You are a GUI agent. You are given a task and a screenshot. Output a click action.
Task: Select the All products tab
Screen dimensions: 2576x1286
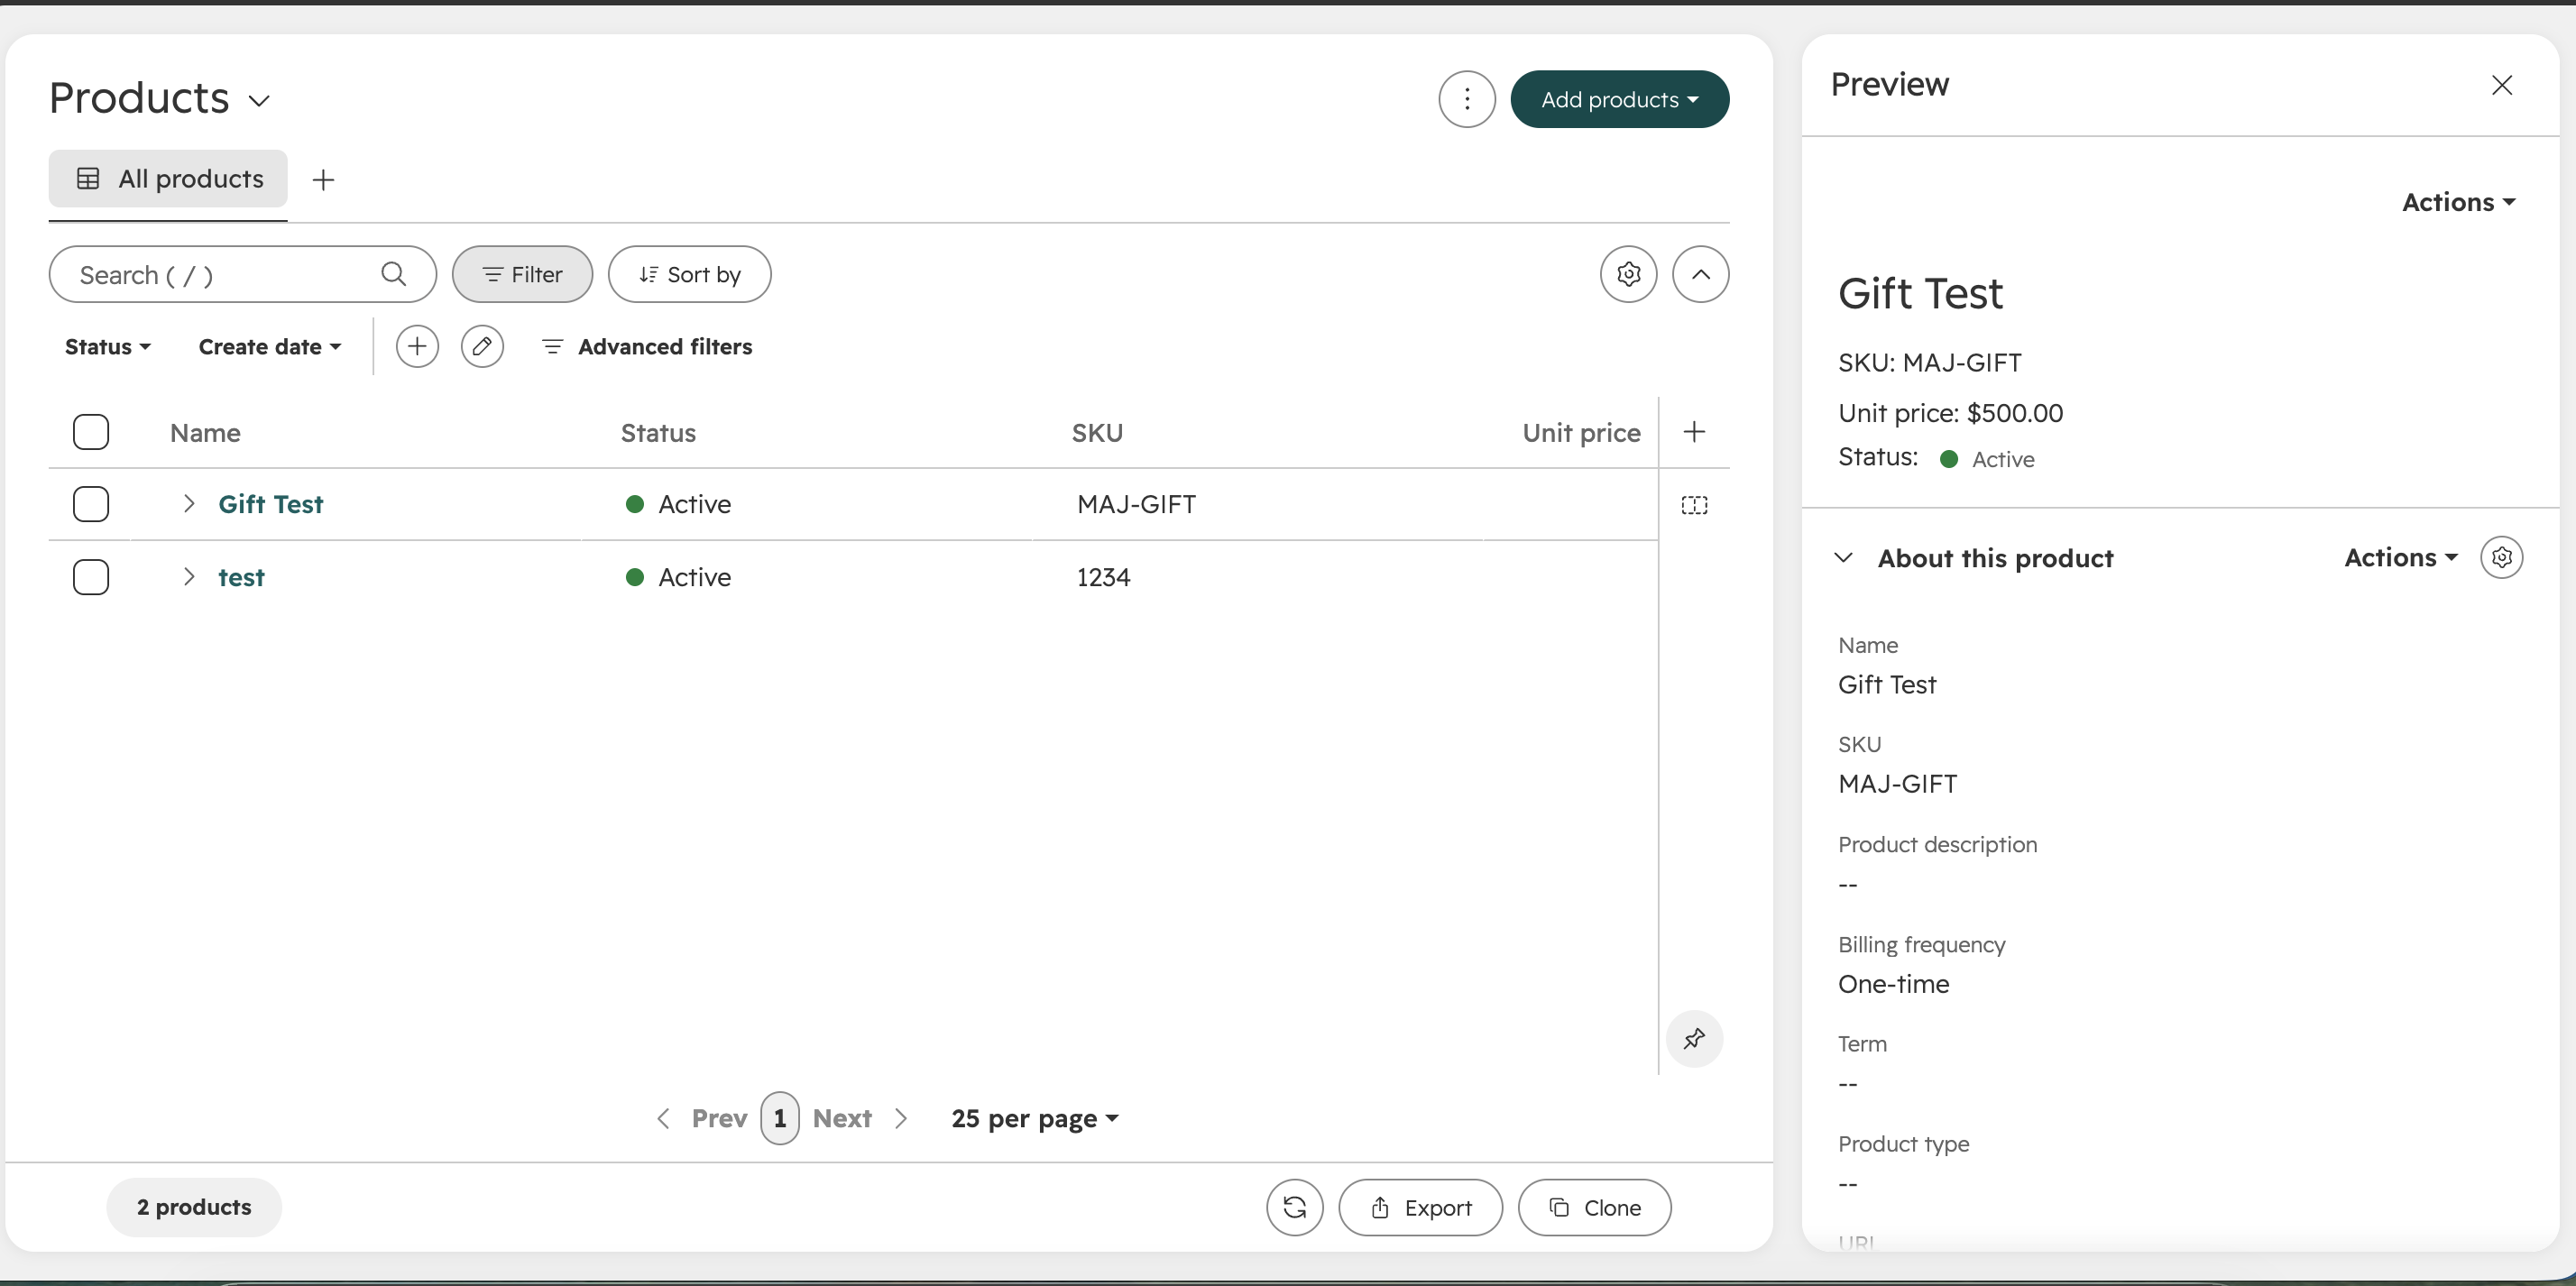tap(168, 179)
